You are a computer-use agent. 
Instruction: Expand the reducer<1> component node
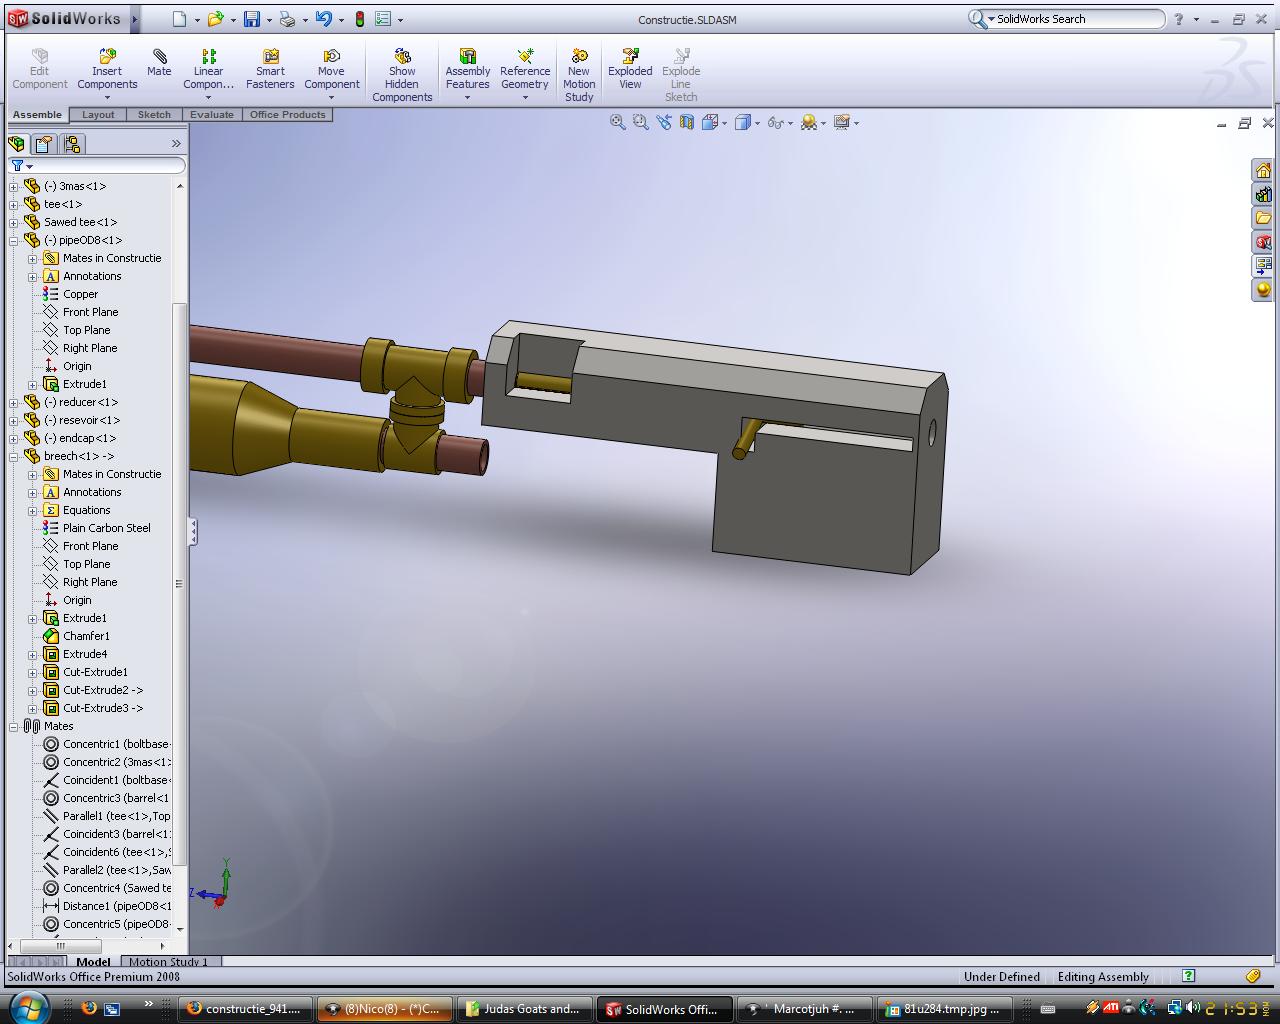[x=14, y=403]
